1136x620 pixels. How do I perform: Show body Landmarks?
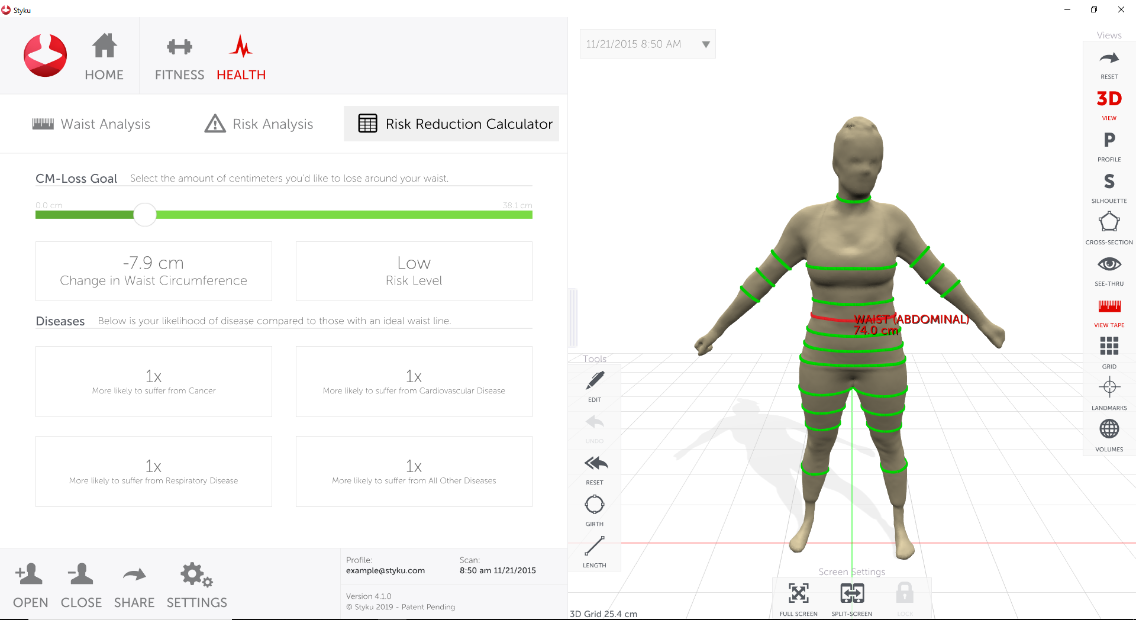pos(1109,392)
